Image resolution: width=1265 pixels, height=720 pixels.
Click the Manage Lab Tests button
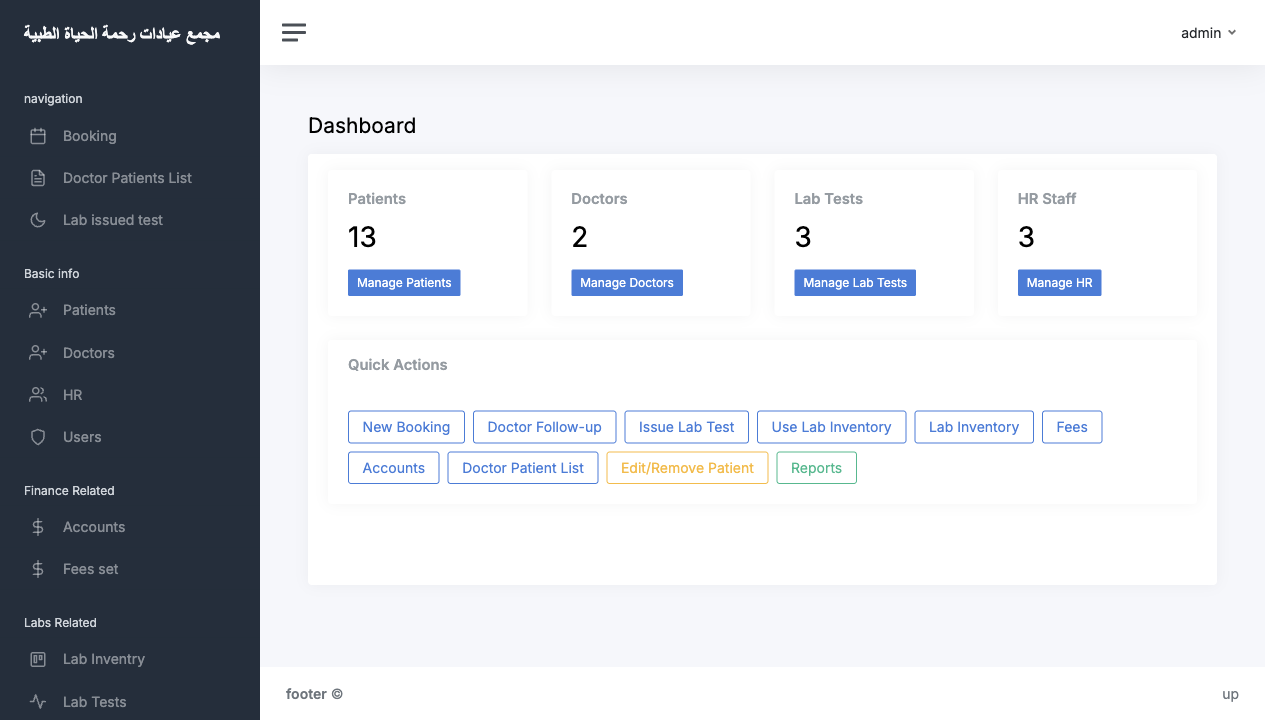855,283
